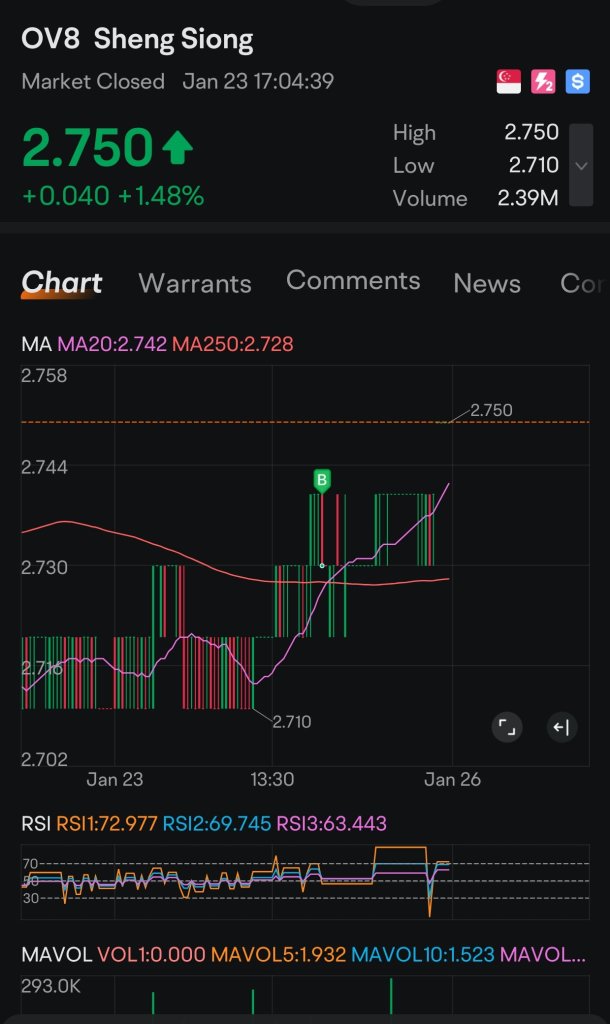Viewport: 610px width, 1024px height.
Task: Open the RSI indicator label
Action: (x=36, y=824)
